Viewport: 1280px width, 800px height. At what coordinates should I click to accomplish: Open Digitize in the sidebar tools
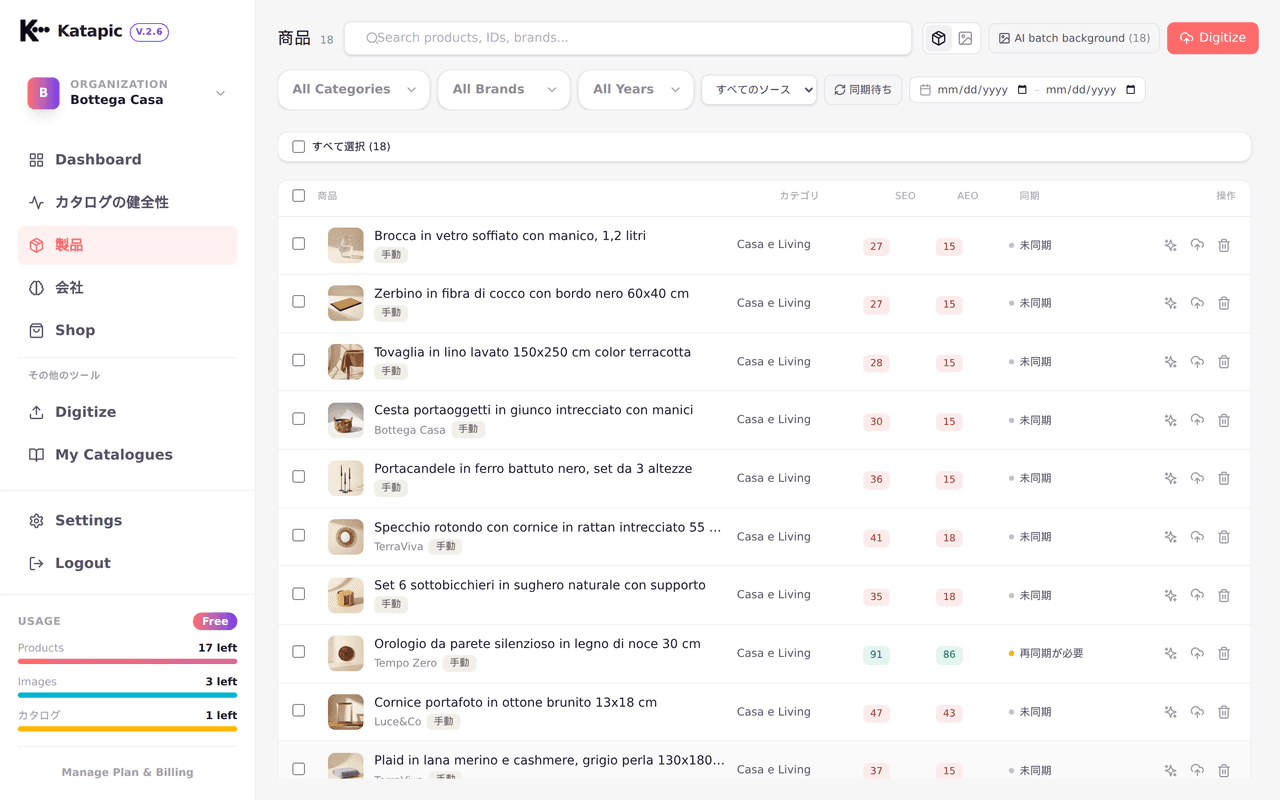pos(127,412)
